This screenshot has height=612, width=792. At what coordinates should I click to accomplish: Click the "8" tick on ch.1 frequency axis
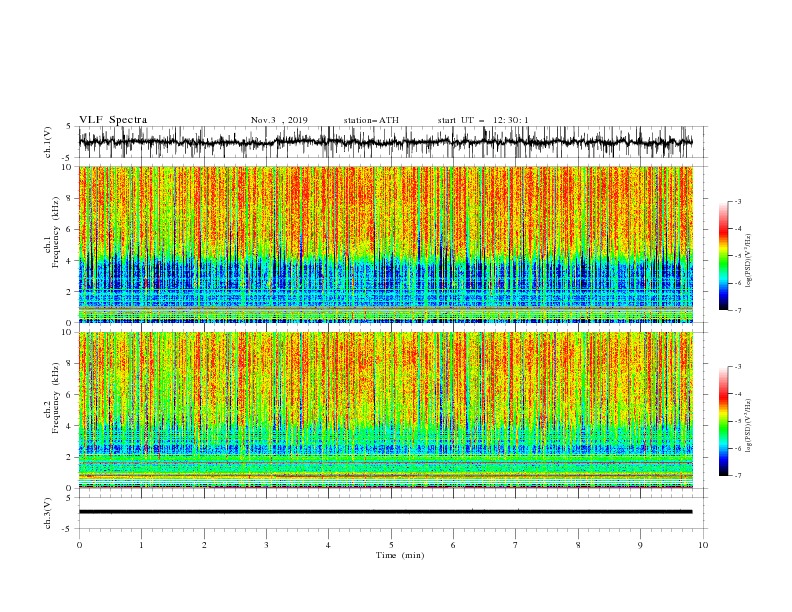[70, 198]
